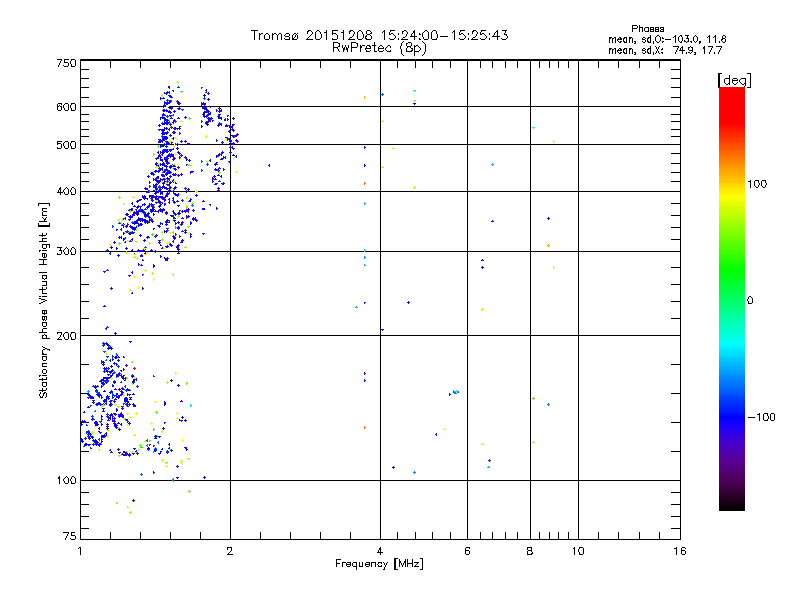This screenshot has width=800, height=600.
Task: Select the mean, sd,O: -103.0, 11.8 line
Action: tap(667, 39)
